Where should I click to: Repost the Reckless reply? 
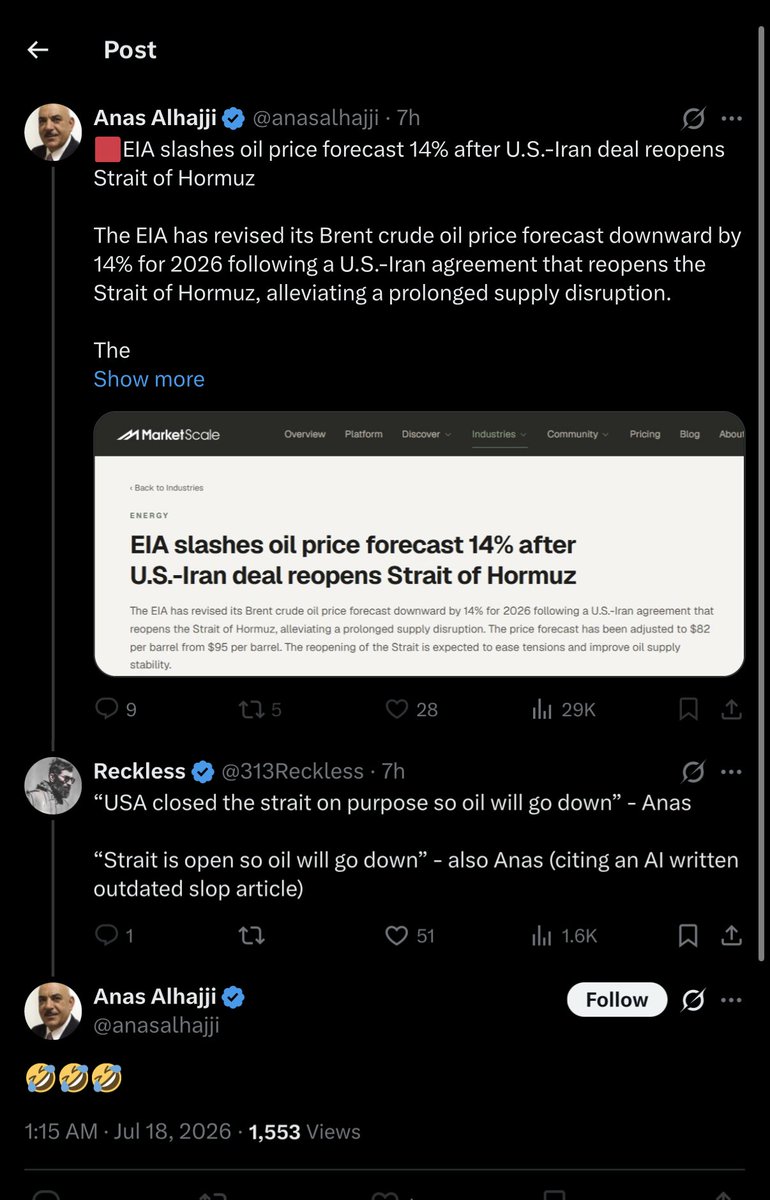(x=251, y=935)
